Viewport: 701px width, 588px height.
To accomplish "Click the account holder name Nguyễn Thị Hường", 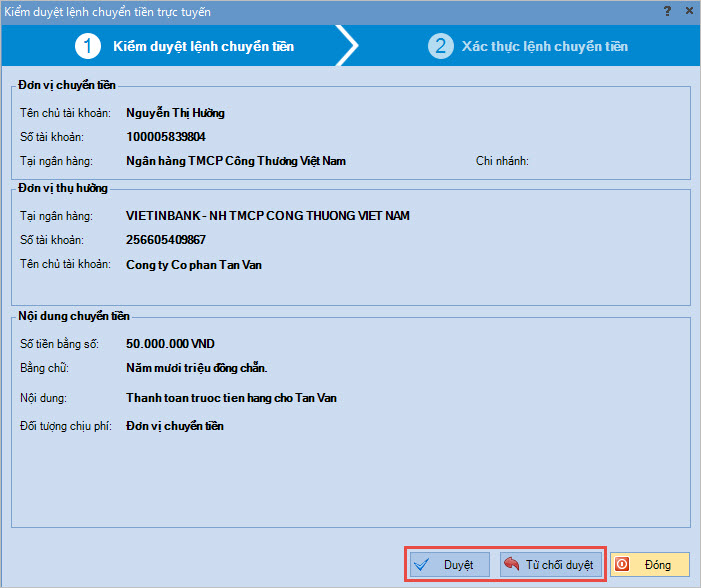I will tap(175, 113).
